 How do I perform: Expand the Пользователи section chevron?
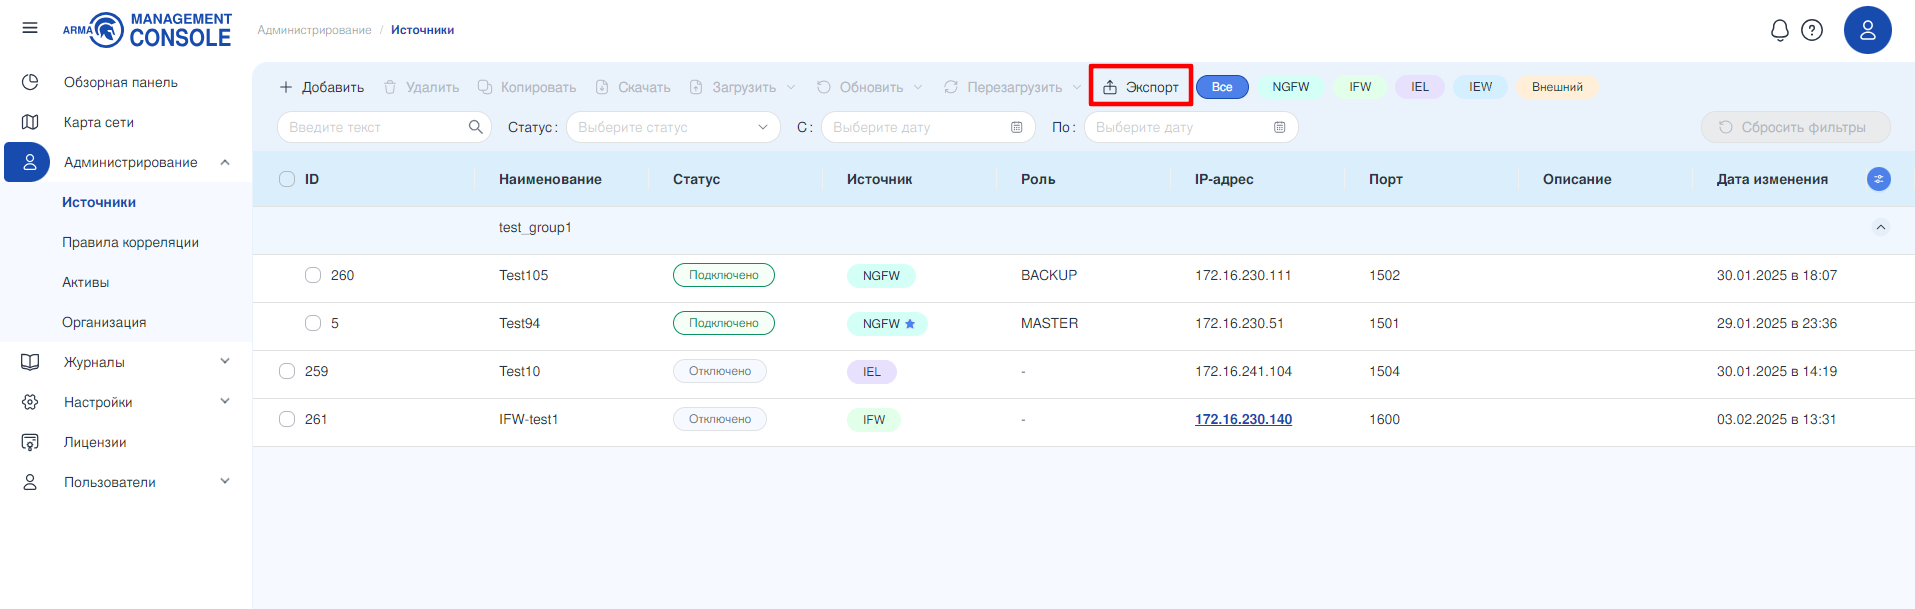(225, 481)
